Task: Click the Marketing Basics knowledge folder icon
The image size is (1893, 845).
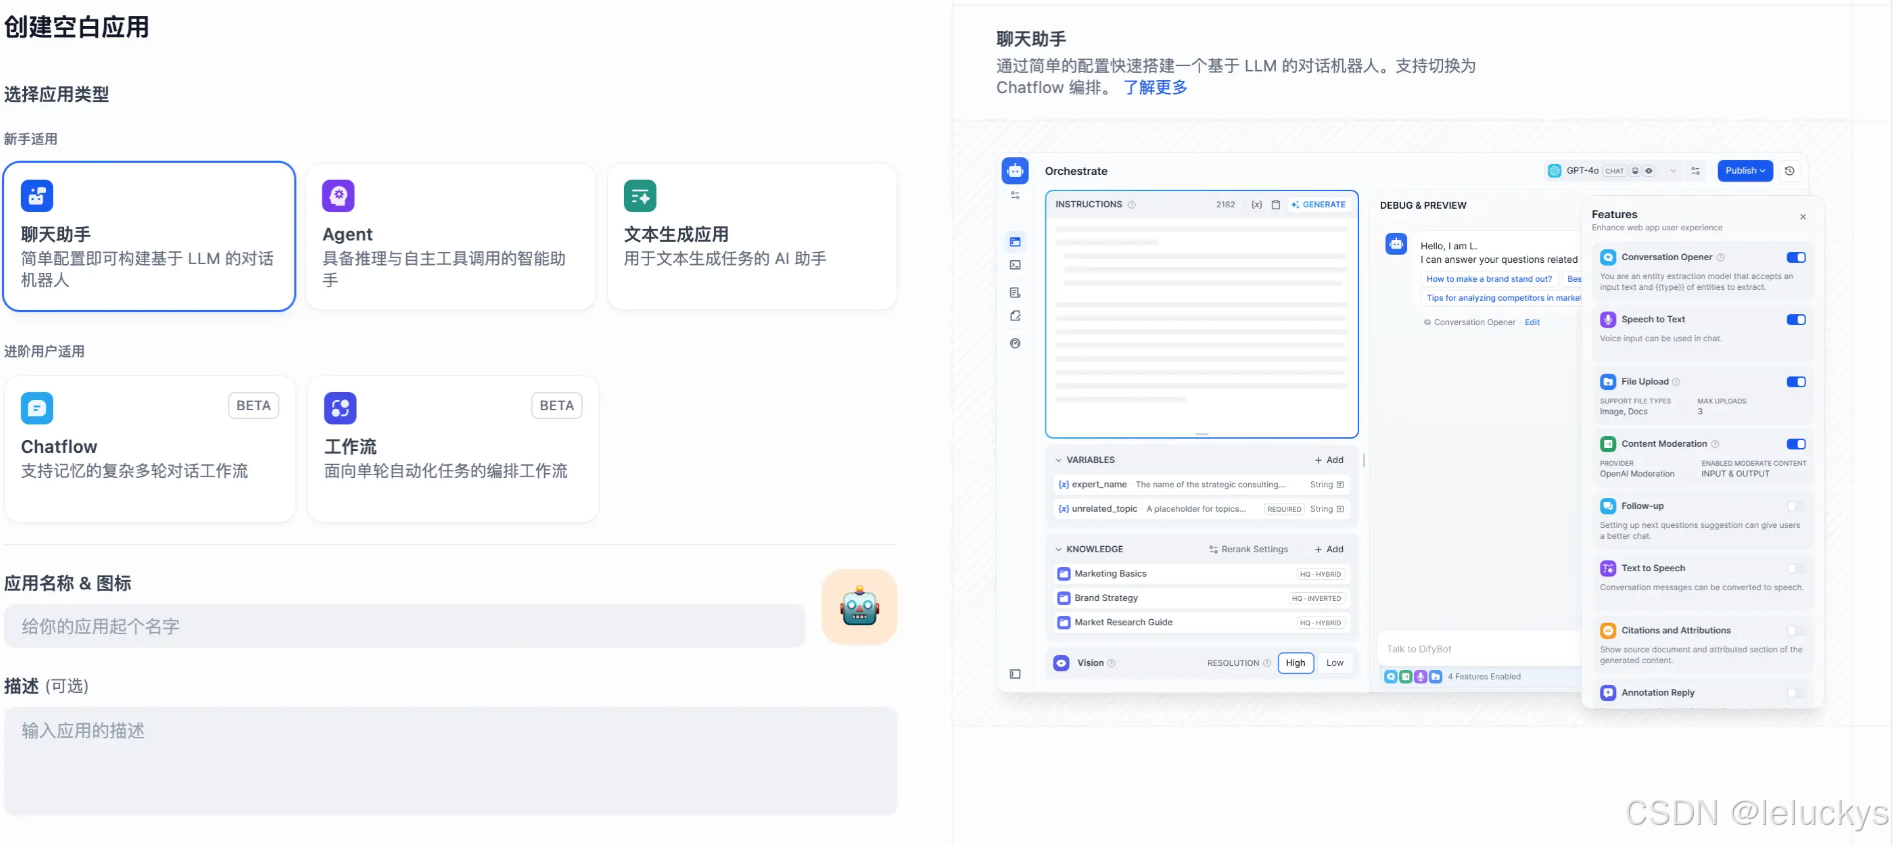Action: (x=1064, y=574)
